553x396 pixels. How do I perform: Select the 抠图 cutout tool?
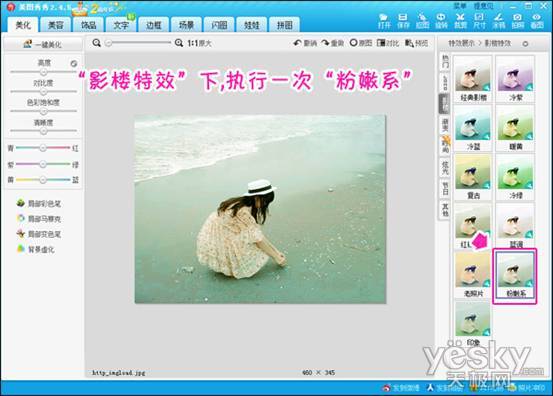coord(422,21)
